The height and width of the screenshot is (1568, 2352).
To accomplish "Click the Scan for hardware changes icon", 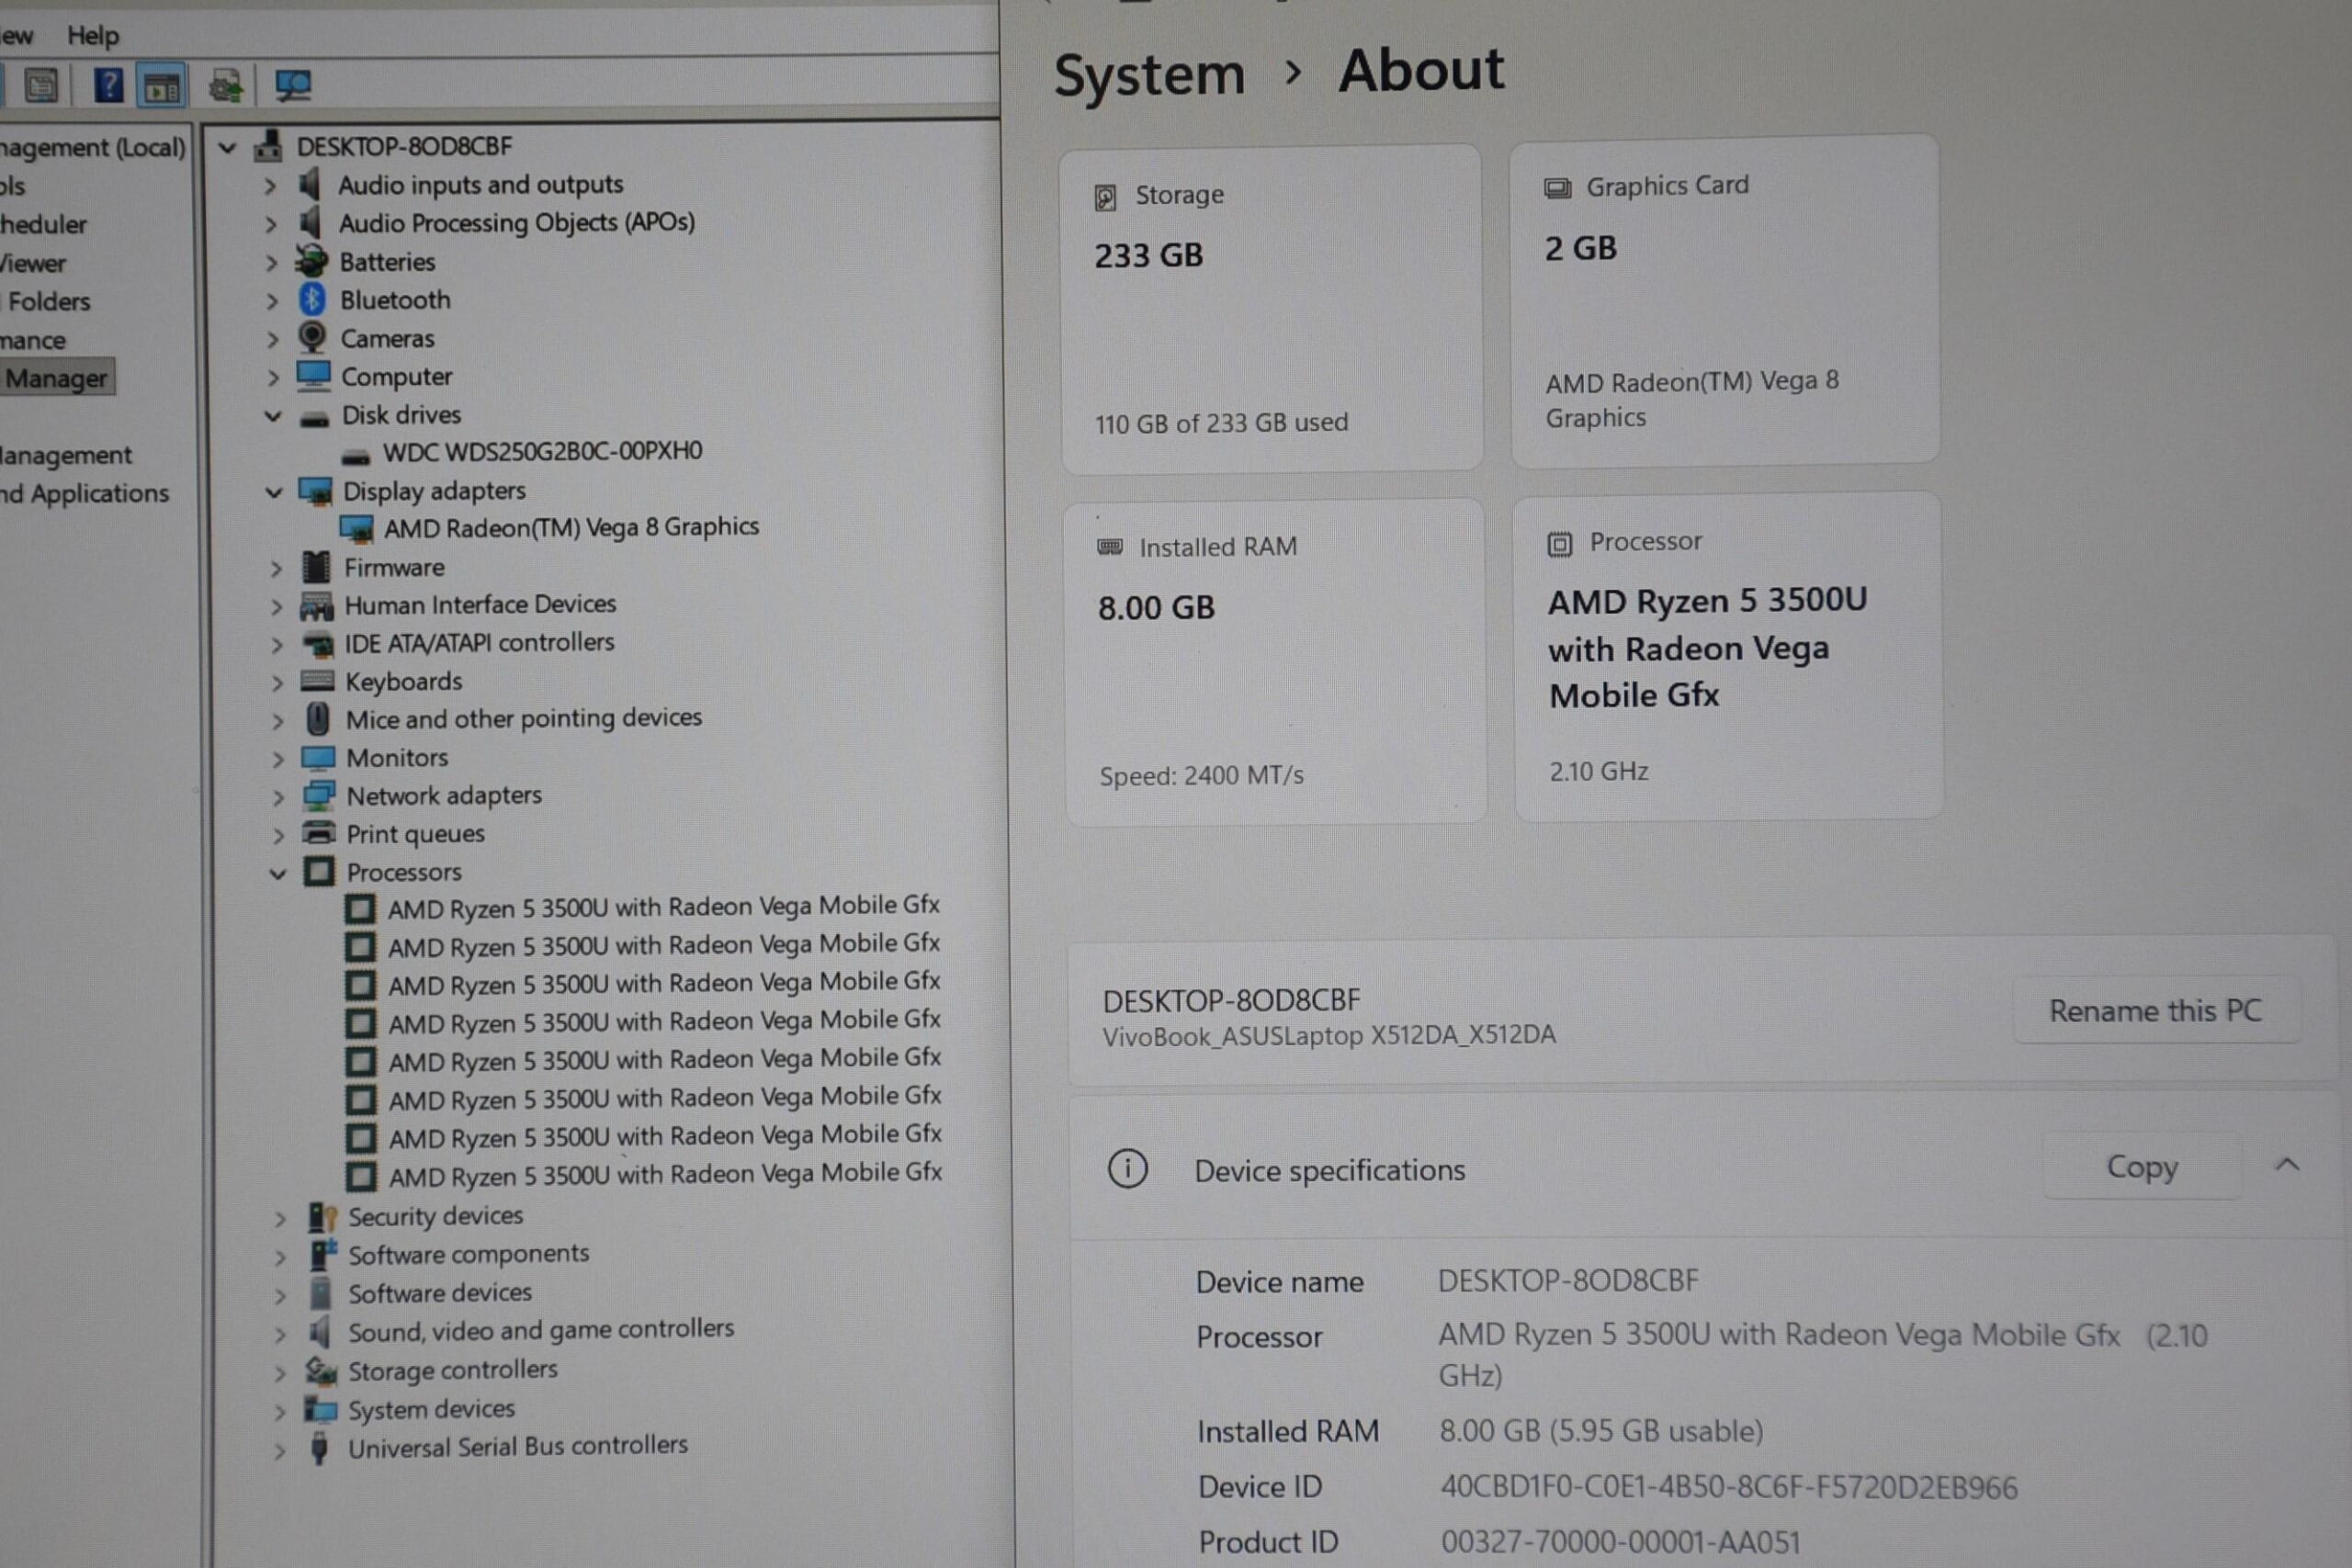I will click(x=293, y=87).
